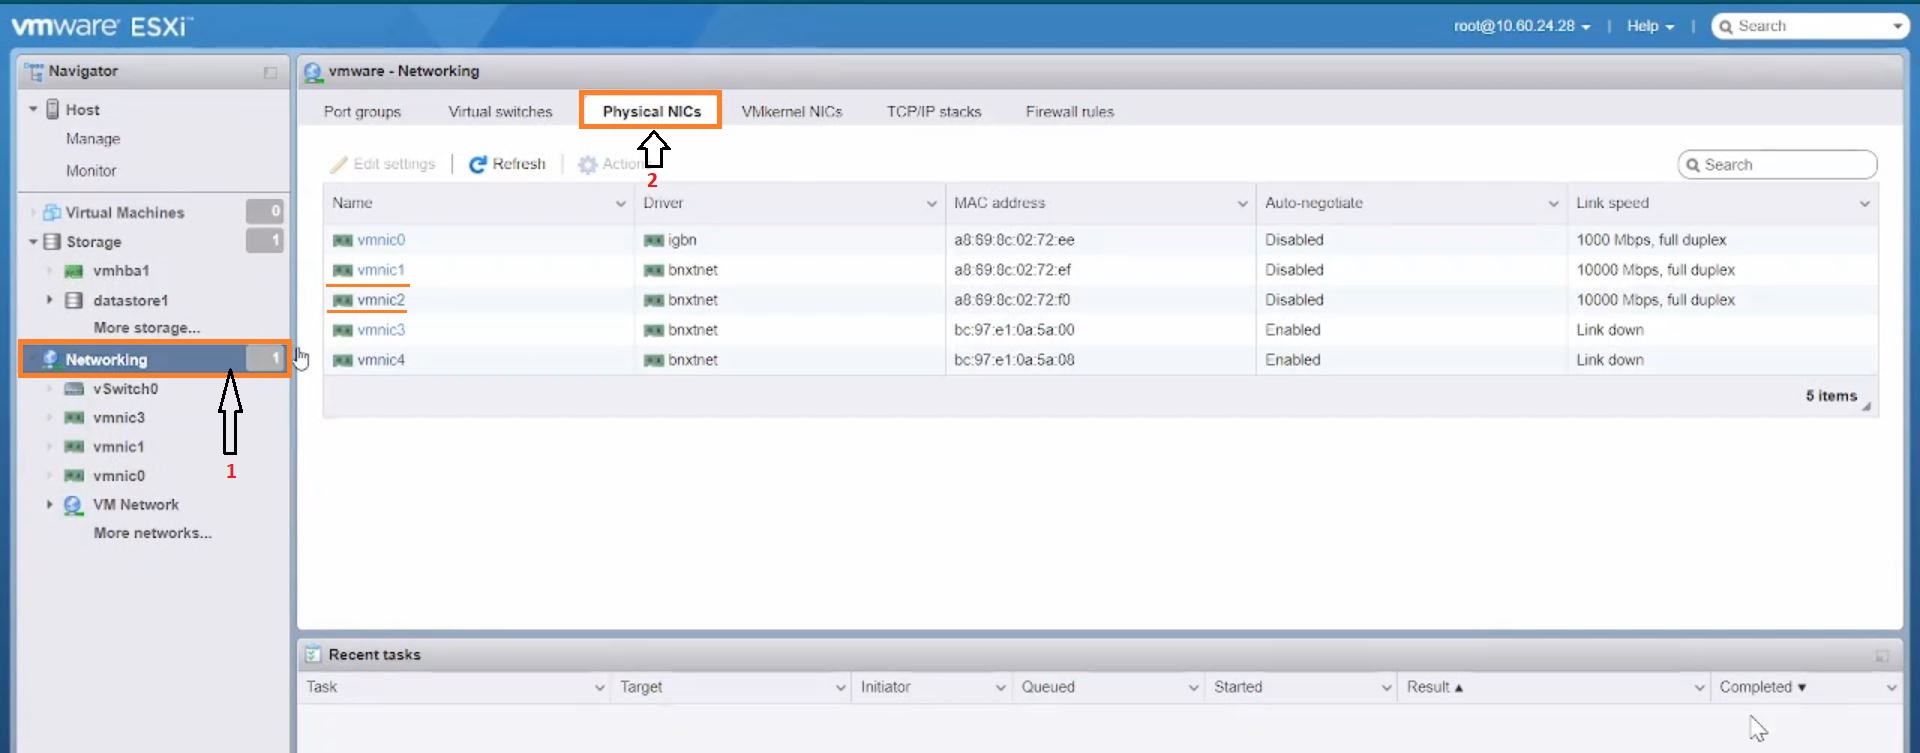Minimize the Recent tasks panel
Viewport: 1920px width, 753px height.
pos(1881,656)
